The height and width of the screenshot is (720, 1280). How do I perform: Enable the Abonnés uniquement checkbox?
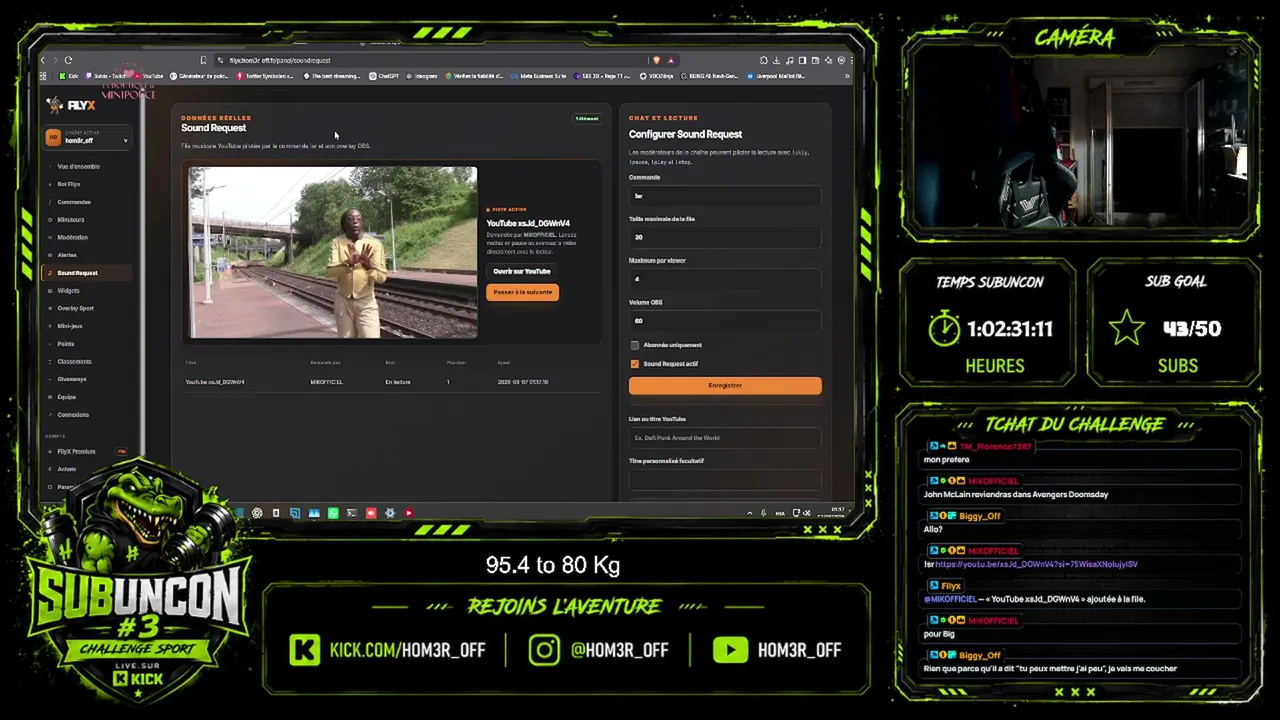[x=634, y=345]
